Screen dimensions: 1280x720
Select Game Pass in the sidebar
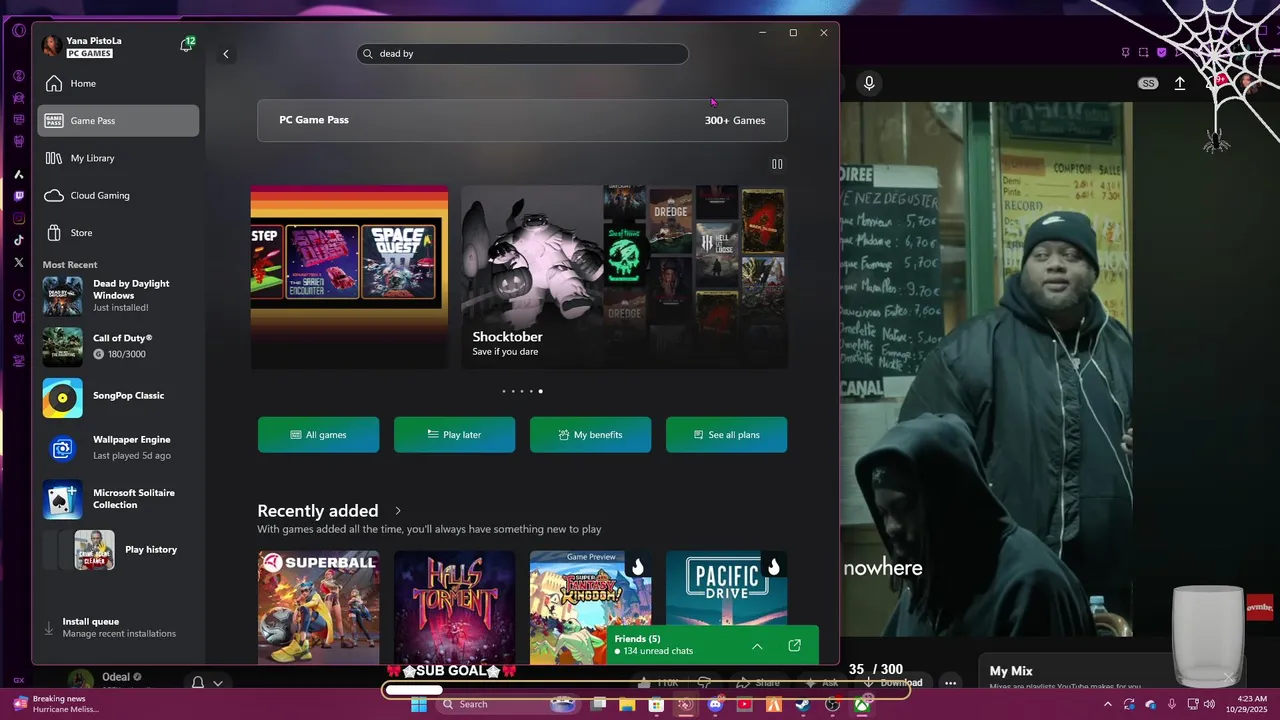[x=118, y=121]
